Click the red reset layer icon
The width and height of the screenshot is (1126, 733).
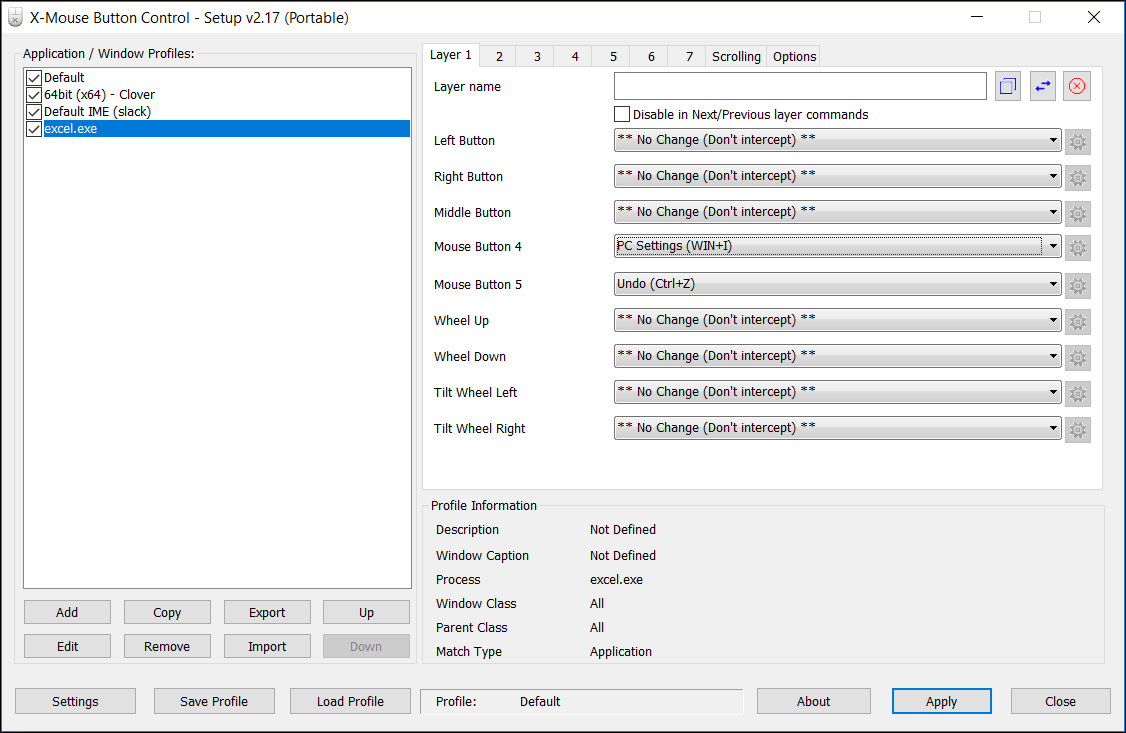coord(1076,86)
